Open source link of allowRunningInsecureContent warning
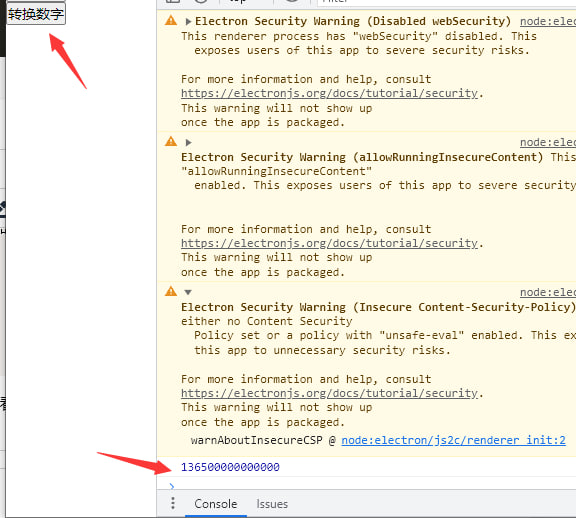 point(548,143)
